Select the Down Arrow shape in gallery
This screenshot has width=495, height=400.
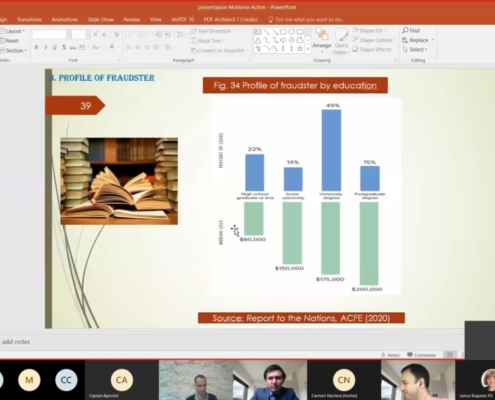(292, 40)
